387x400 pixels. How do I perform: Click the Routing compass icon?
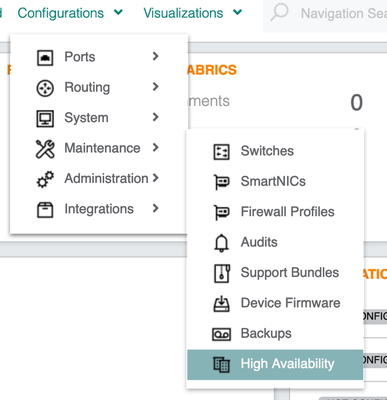coord(45,88)
